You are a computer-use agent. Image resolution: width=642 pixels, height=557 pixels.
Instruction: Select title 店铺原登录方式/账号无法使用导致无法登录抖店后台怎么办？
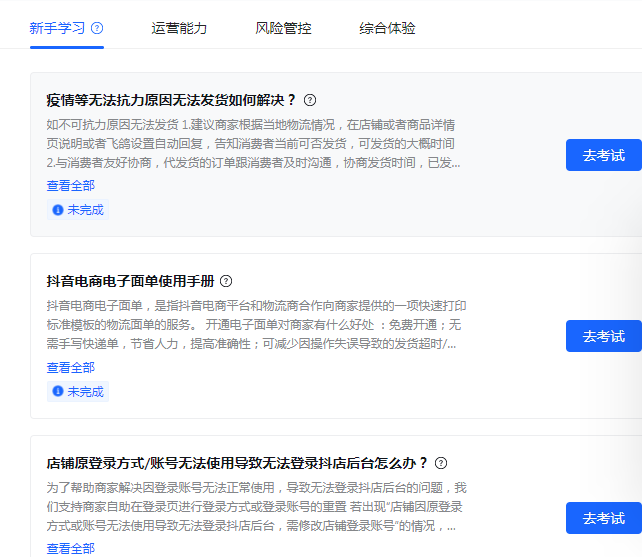pos(237,463)
